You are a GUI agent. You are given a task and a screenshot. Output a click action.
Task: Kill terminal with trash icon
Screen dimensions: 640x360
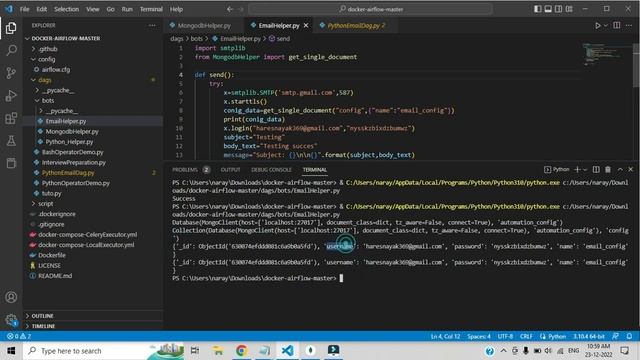608,169
